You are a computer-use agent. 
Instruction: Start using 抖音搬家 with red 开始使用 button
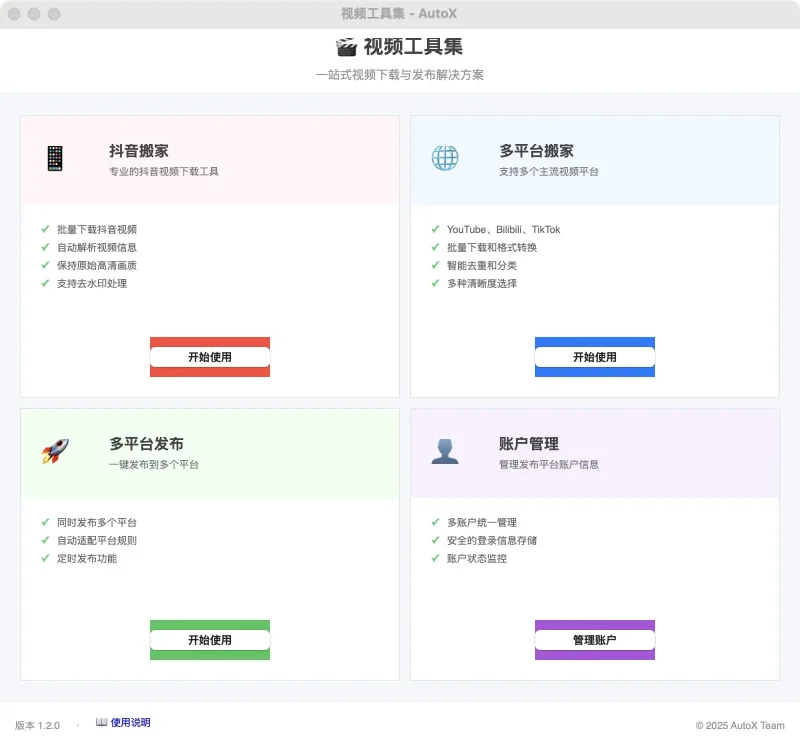210,357
